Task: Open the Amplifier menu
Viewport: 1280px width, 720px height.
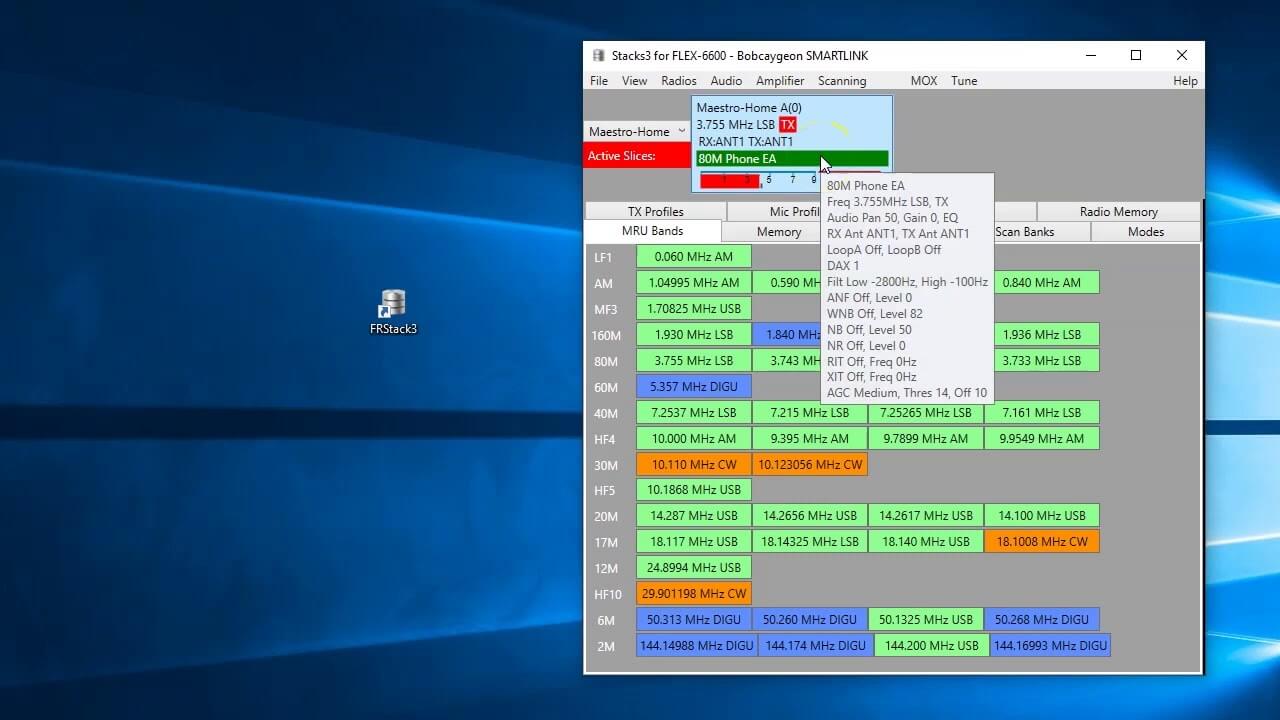Action: [780, 81]
